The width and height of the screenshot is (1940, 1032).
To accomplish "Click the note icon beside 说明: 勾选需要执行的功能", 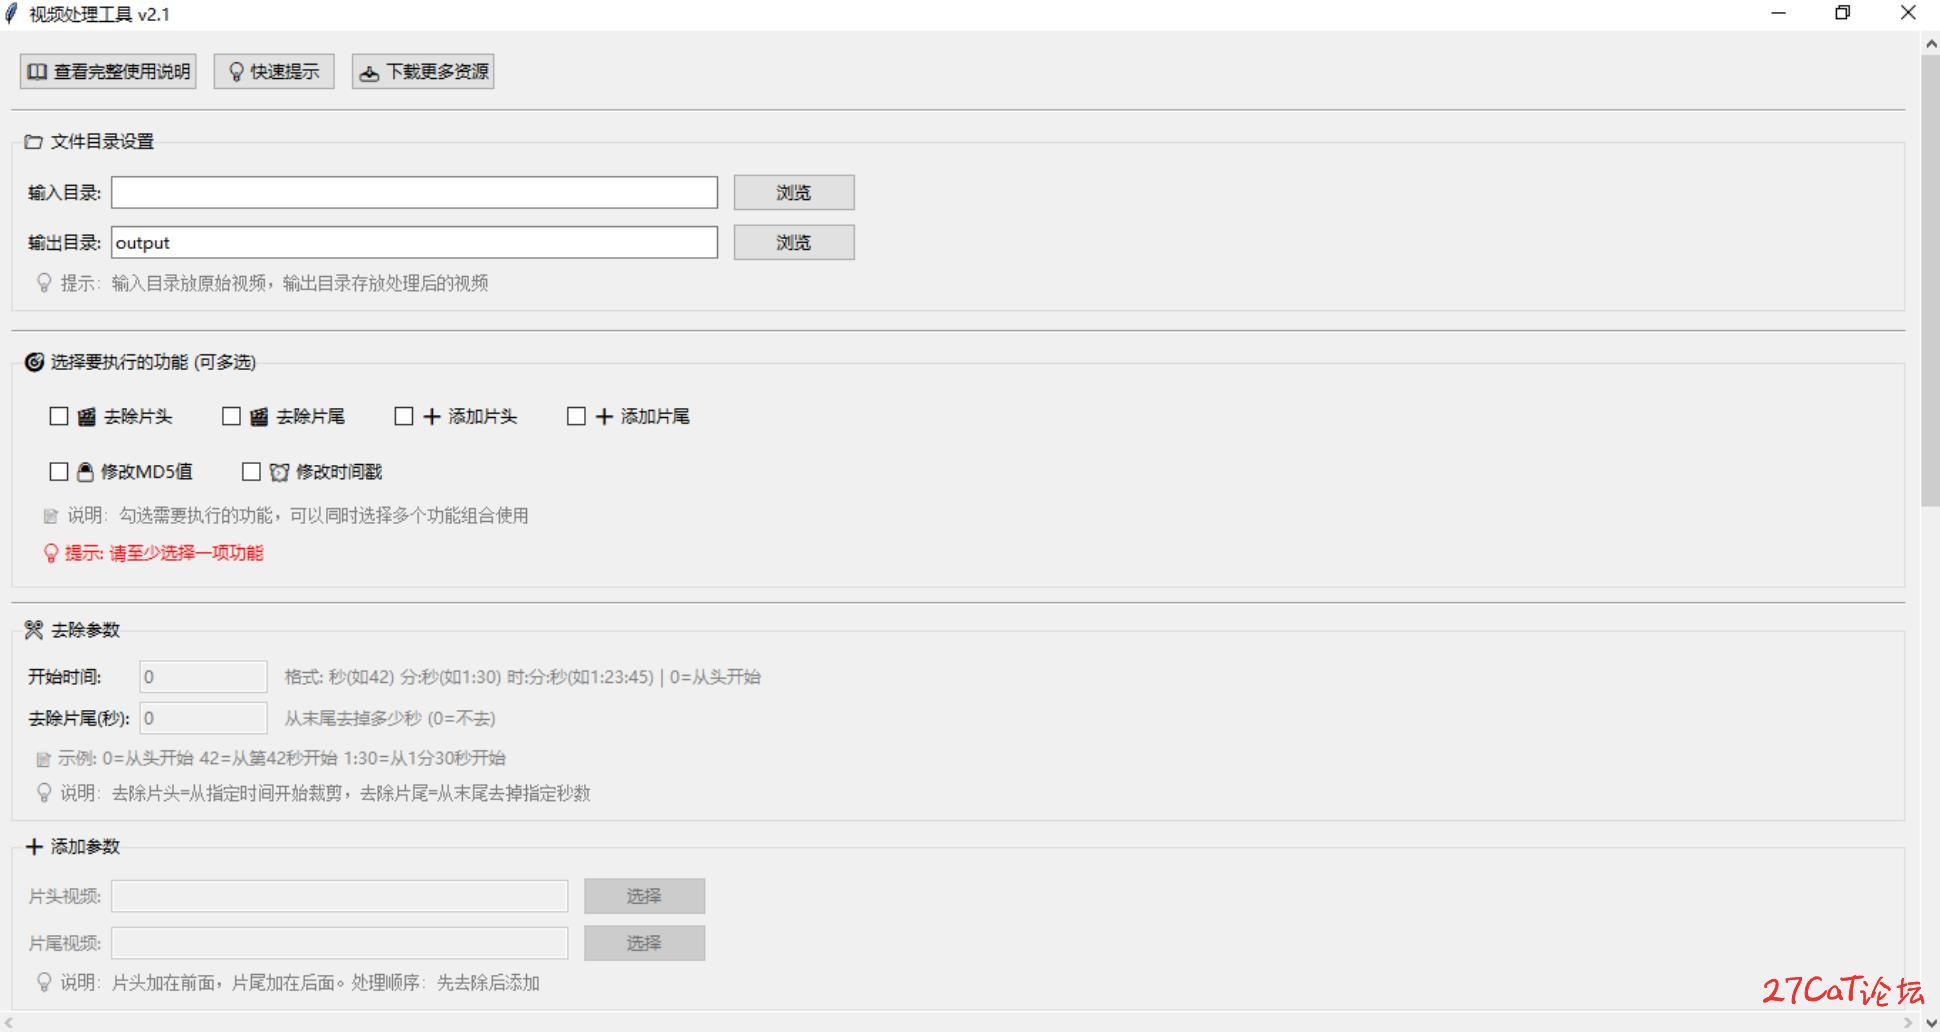I will click(x=51, y=516).
